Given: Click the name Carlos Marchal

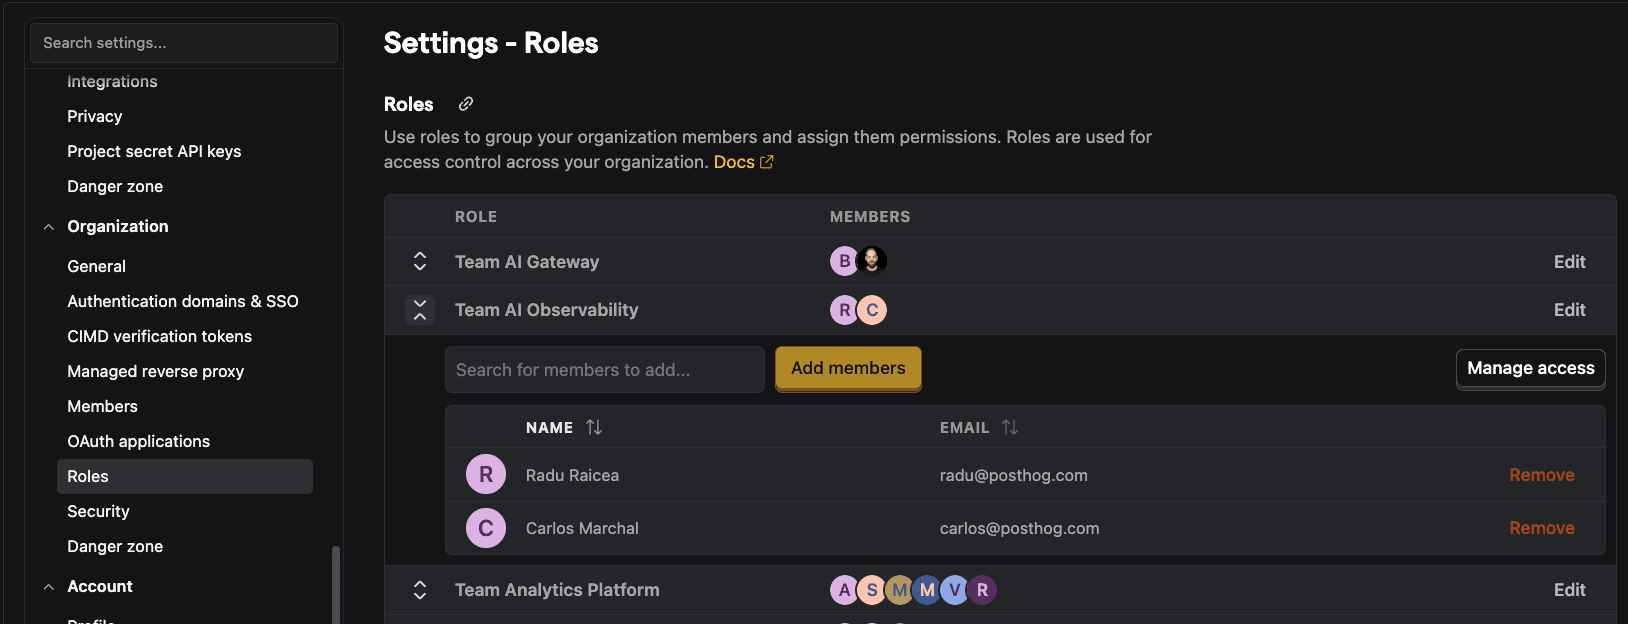Looking at the screenshot, I should [x=582, y=529].
